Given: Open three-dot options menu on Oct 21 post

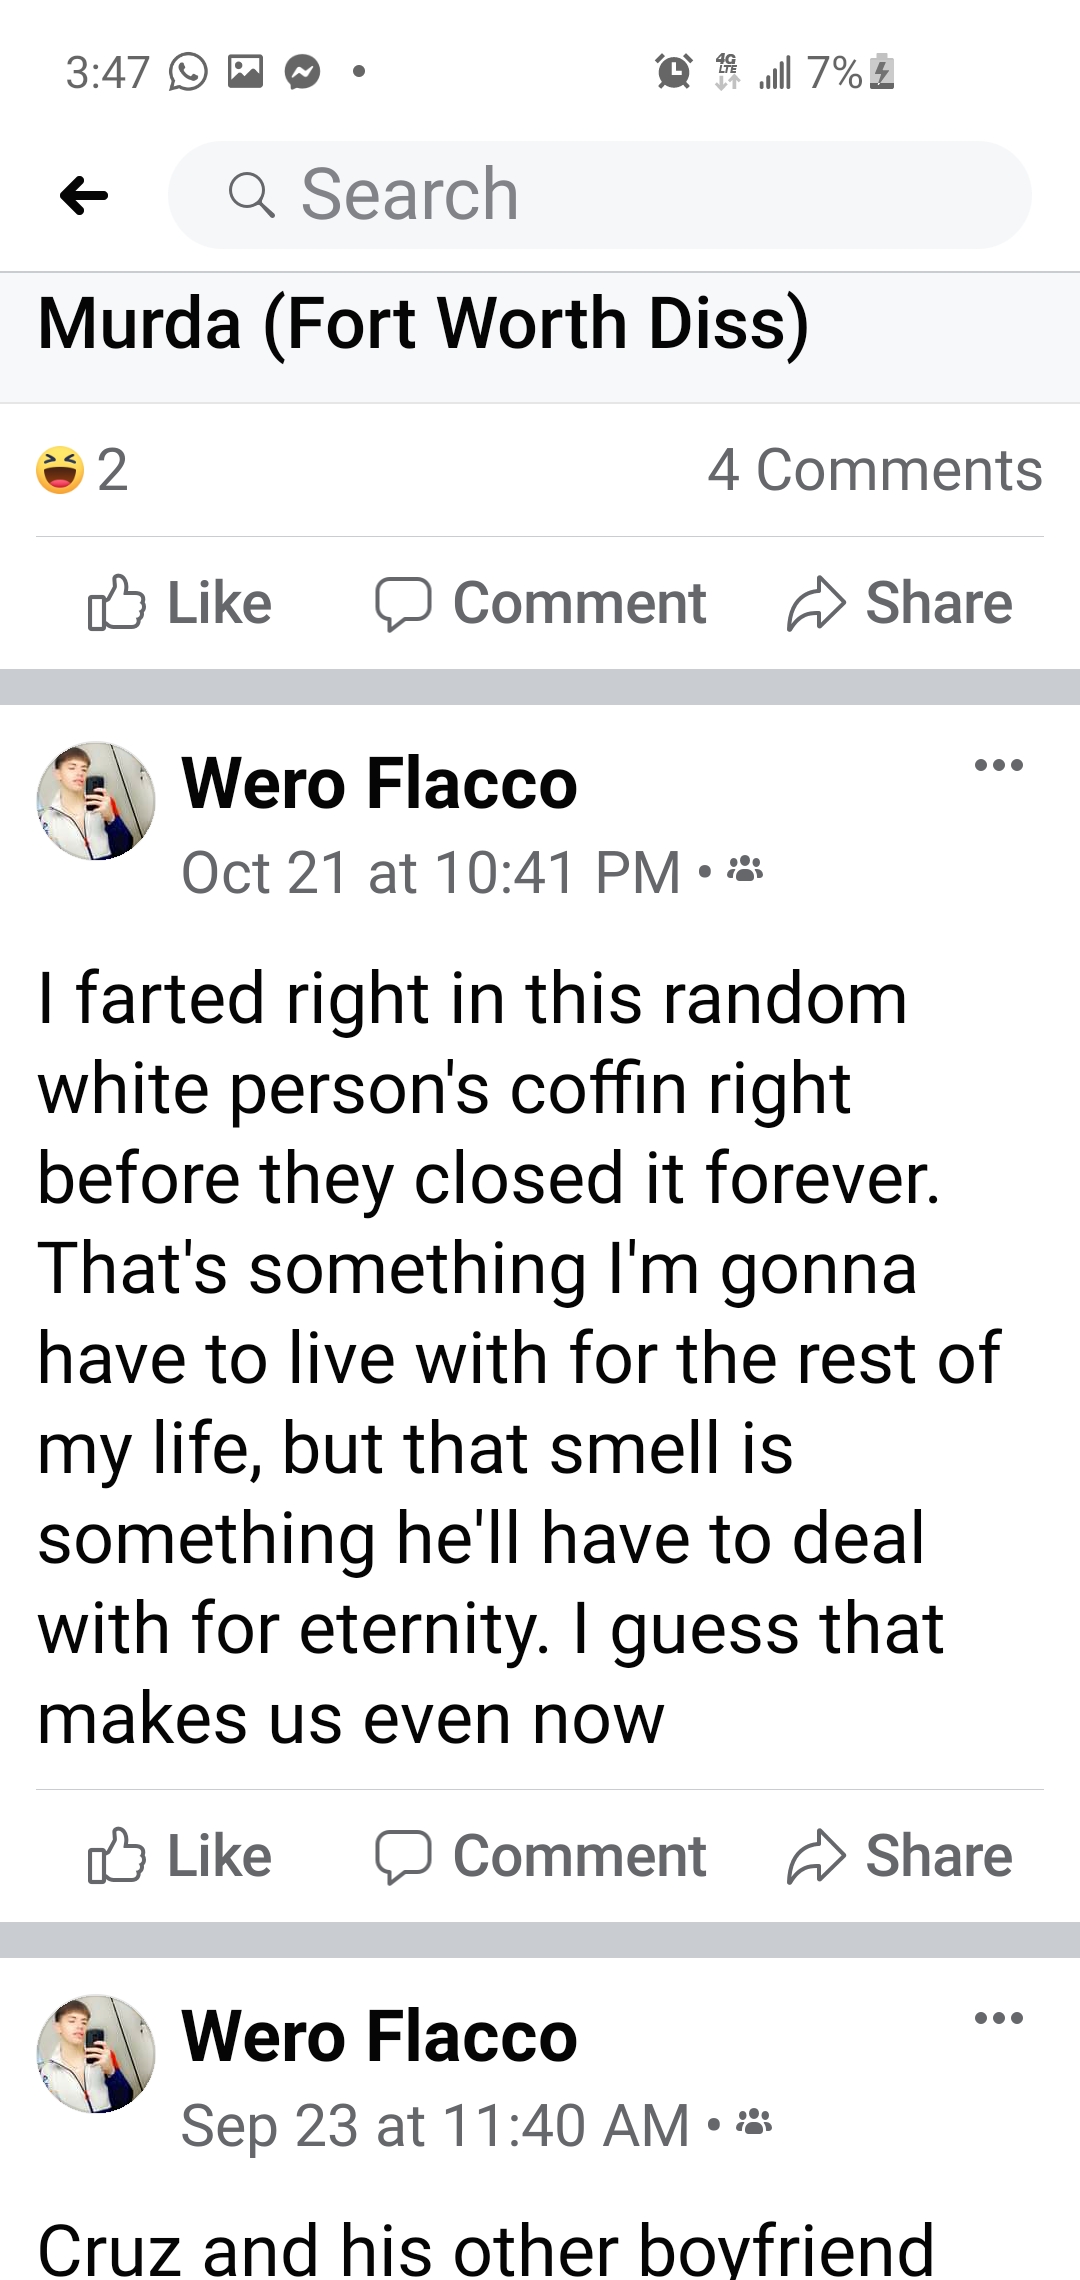Looking at the screenshot, I should pos(999,766).
